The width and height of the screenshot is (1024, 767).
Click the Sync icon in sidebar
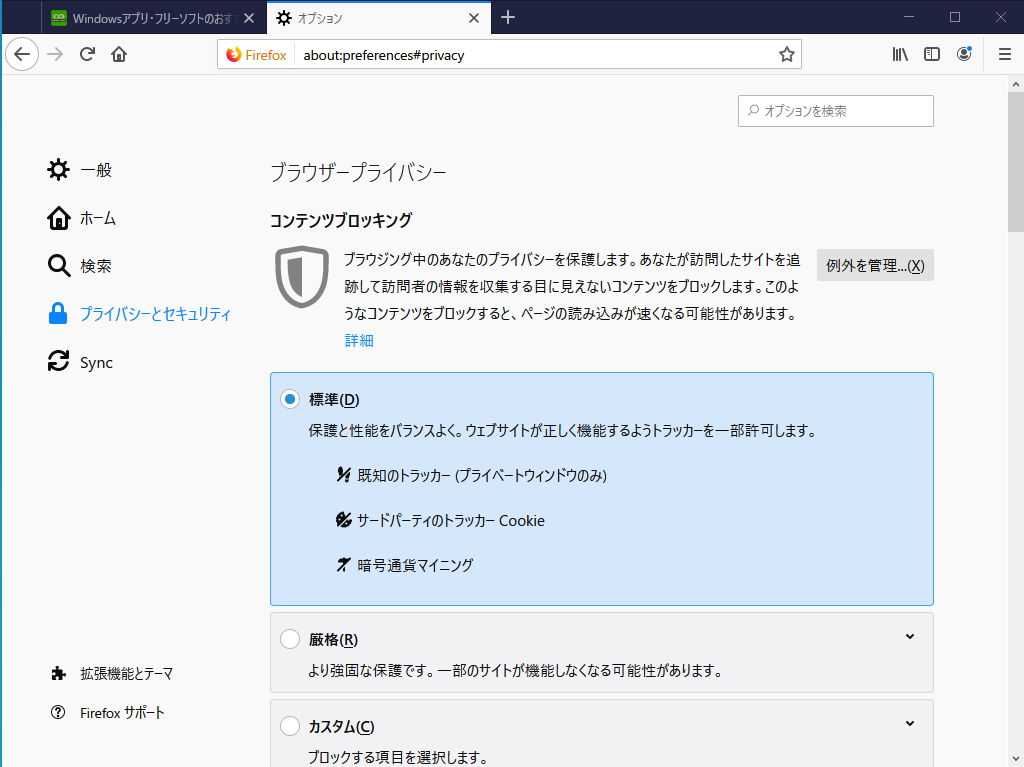pos(57,362)
